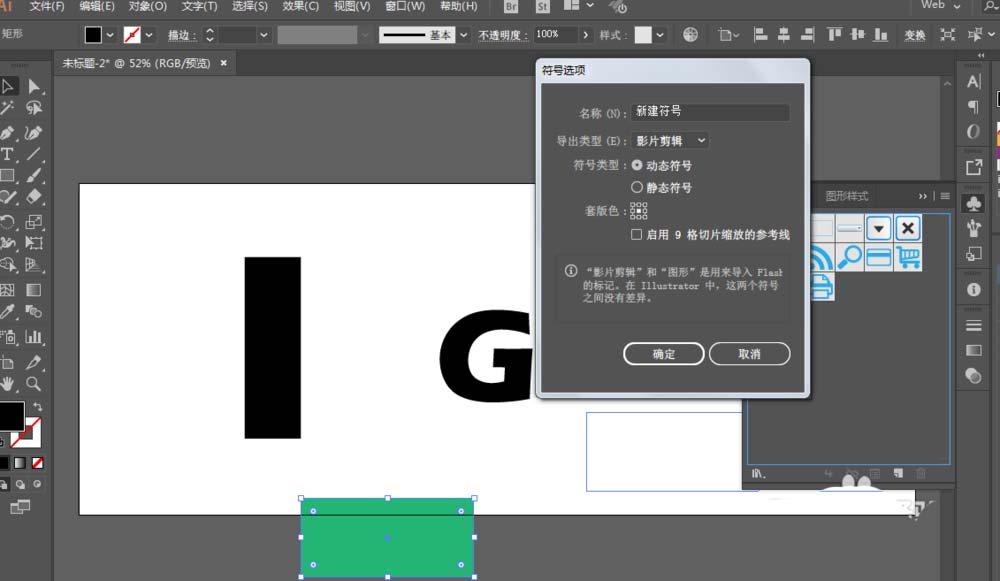Open the Web workspace switcher dropdown

click(941, 5)
